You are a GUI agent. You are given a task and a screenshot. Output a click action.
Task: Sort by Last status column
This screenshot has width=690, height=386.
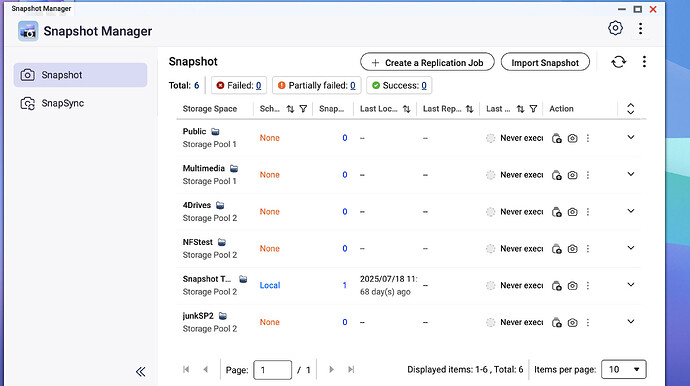[x=520, y=109]
